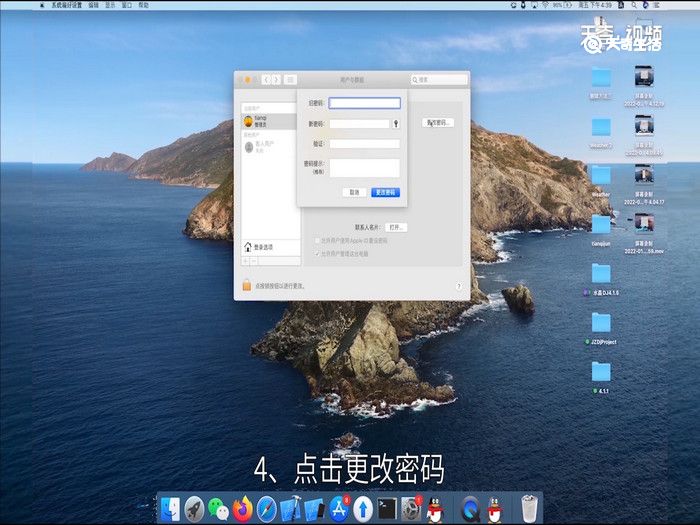Open the login options house icon
Viewport: 700px width, 525px height.
point(248,247)
